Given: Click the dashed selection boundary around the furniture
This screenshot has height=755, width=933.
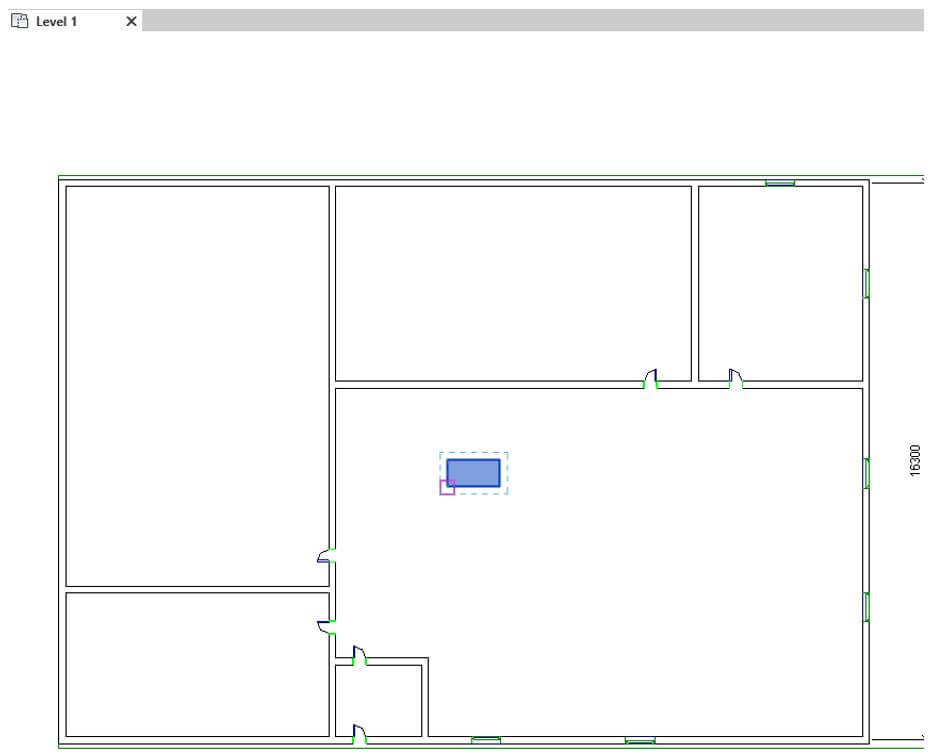Looking at the screenshot, I should click(x=473, y=453).
